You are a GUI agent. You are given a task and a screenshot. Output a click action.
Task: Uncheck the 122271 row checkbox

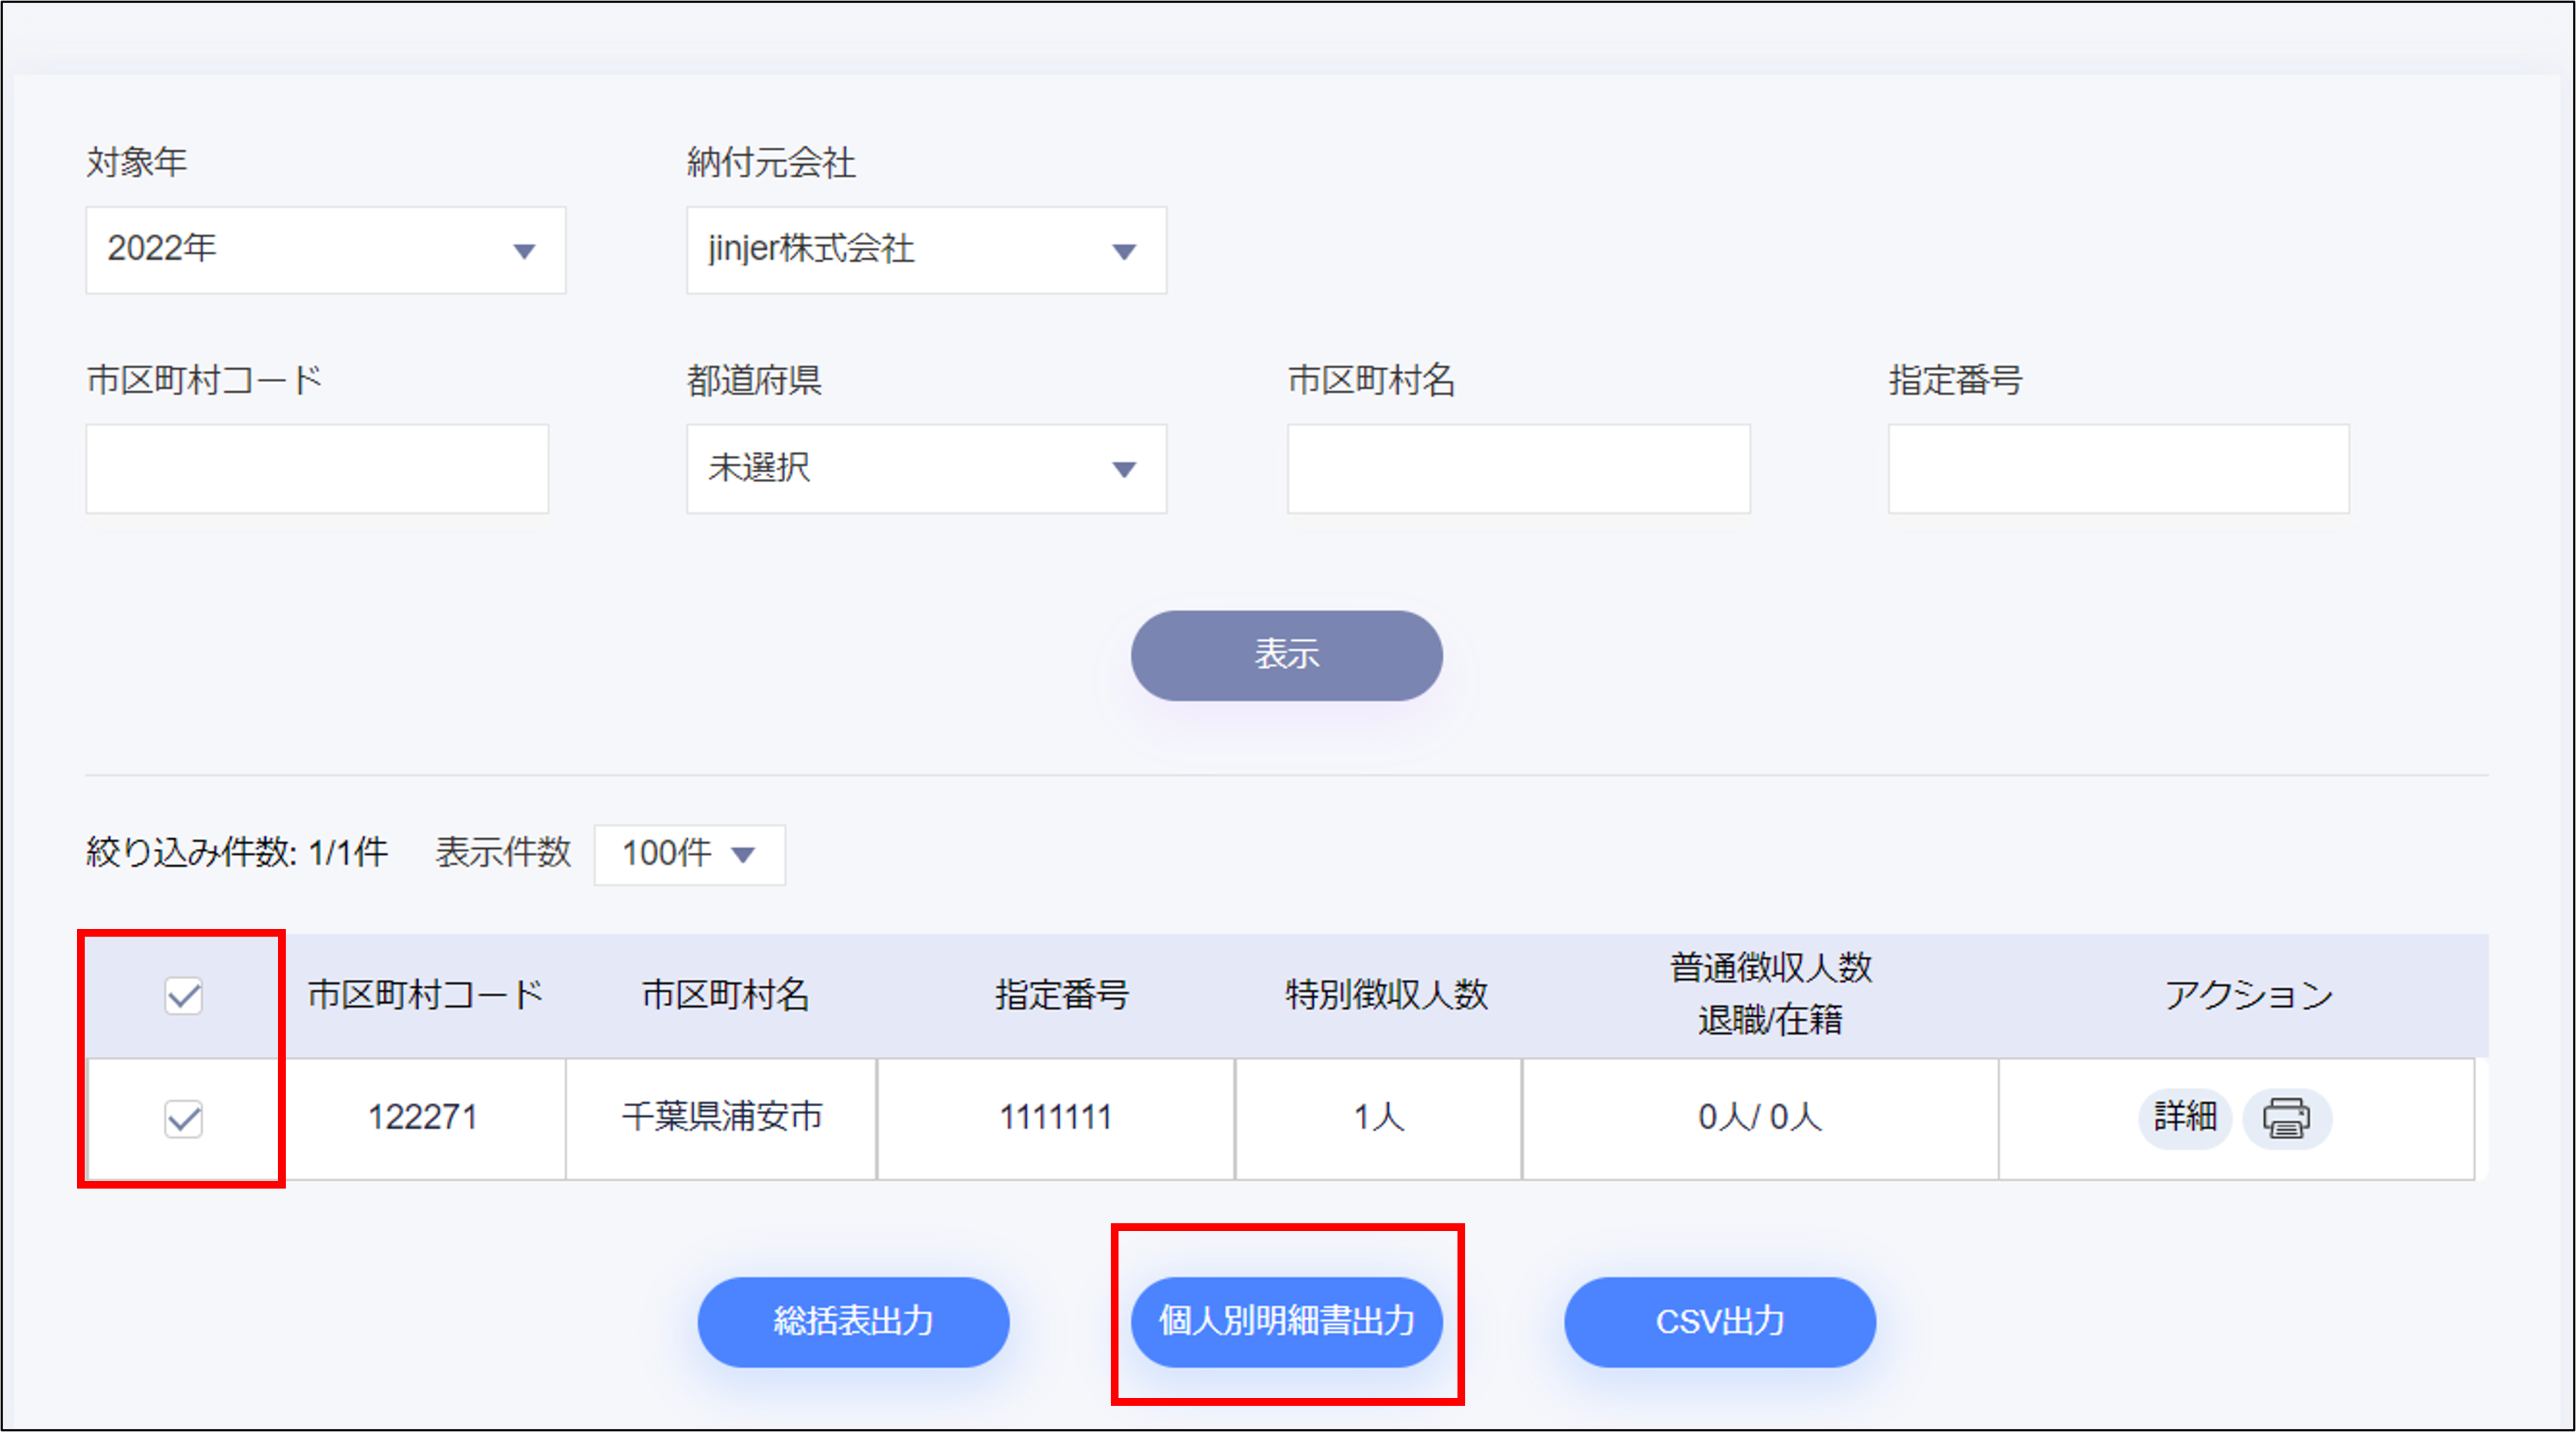pos(184,1118)
